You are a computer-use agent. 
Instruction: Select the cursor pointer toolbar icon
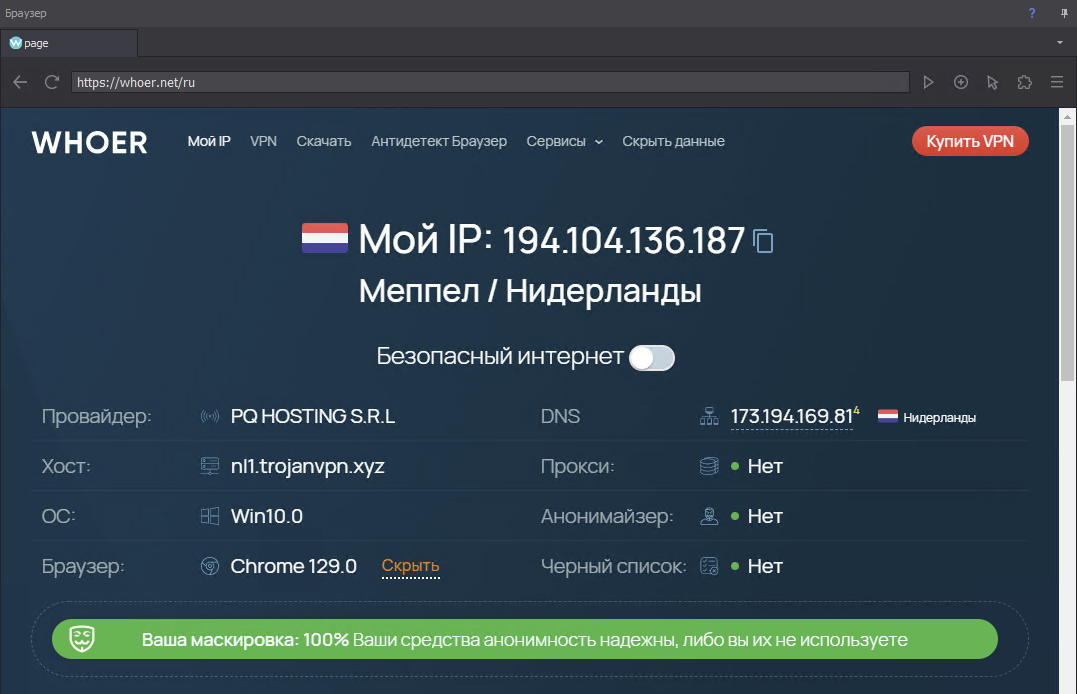(993, 82)
